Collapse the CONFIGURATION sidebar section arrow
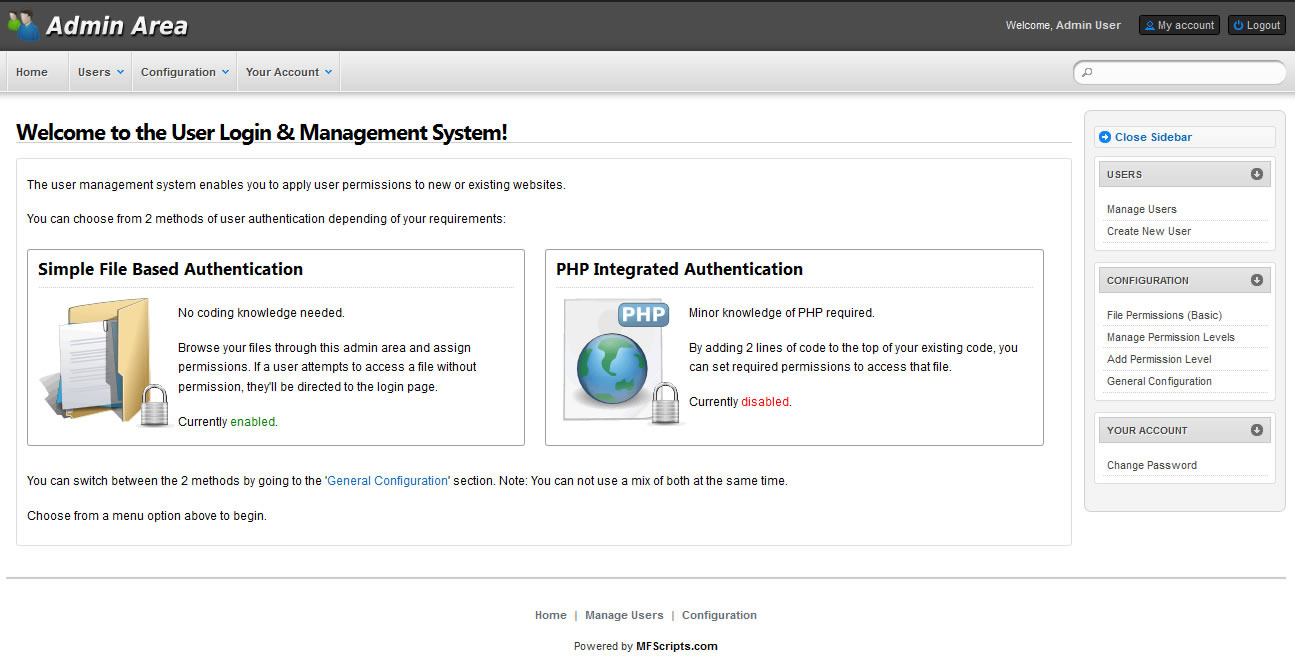The image size is (1295, 669). (1257, 280)
